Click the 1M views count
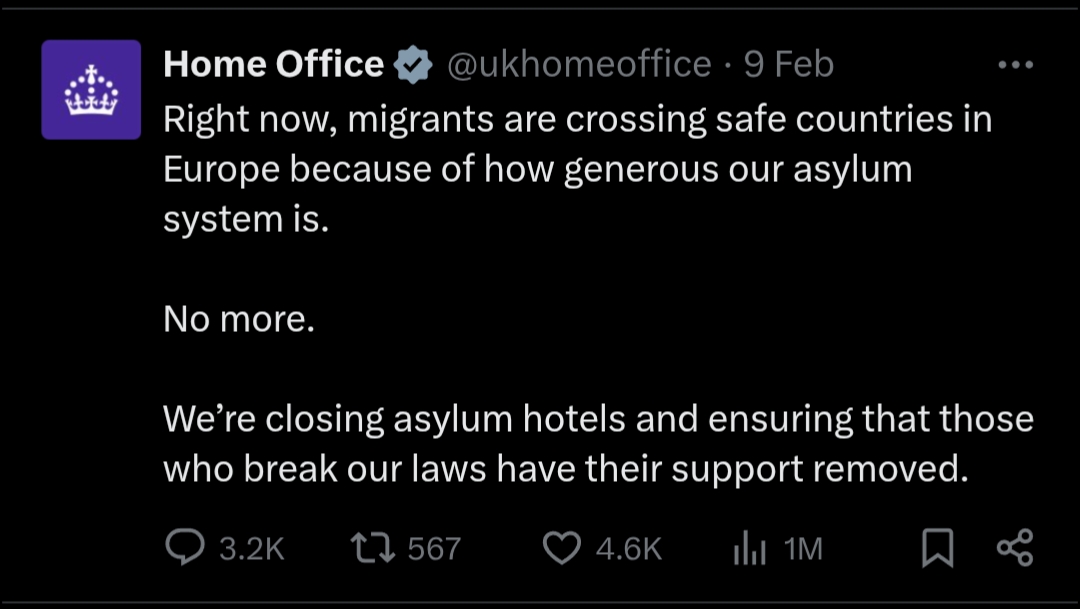The width and height of the screenshot is (1080, 609). 803,548
